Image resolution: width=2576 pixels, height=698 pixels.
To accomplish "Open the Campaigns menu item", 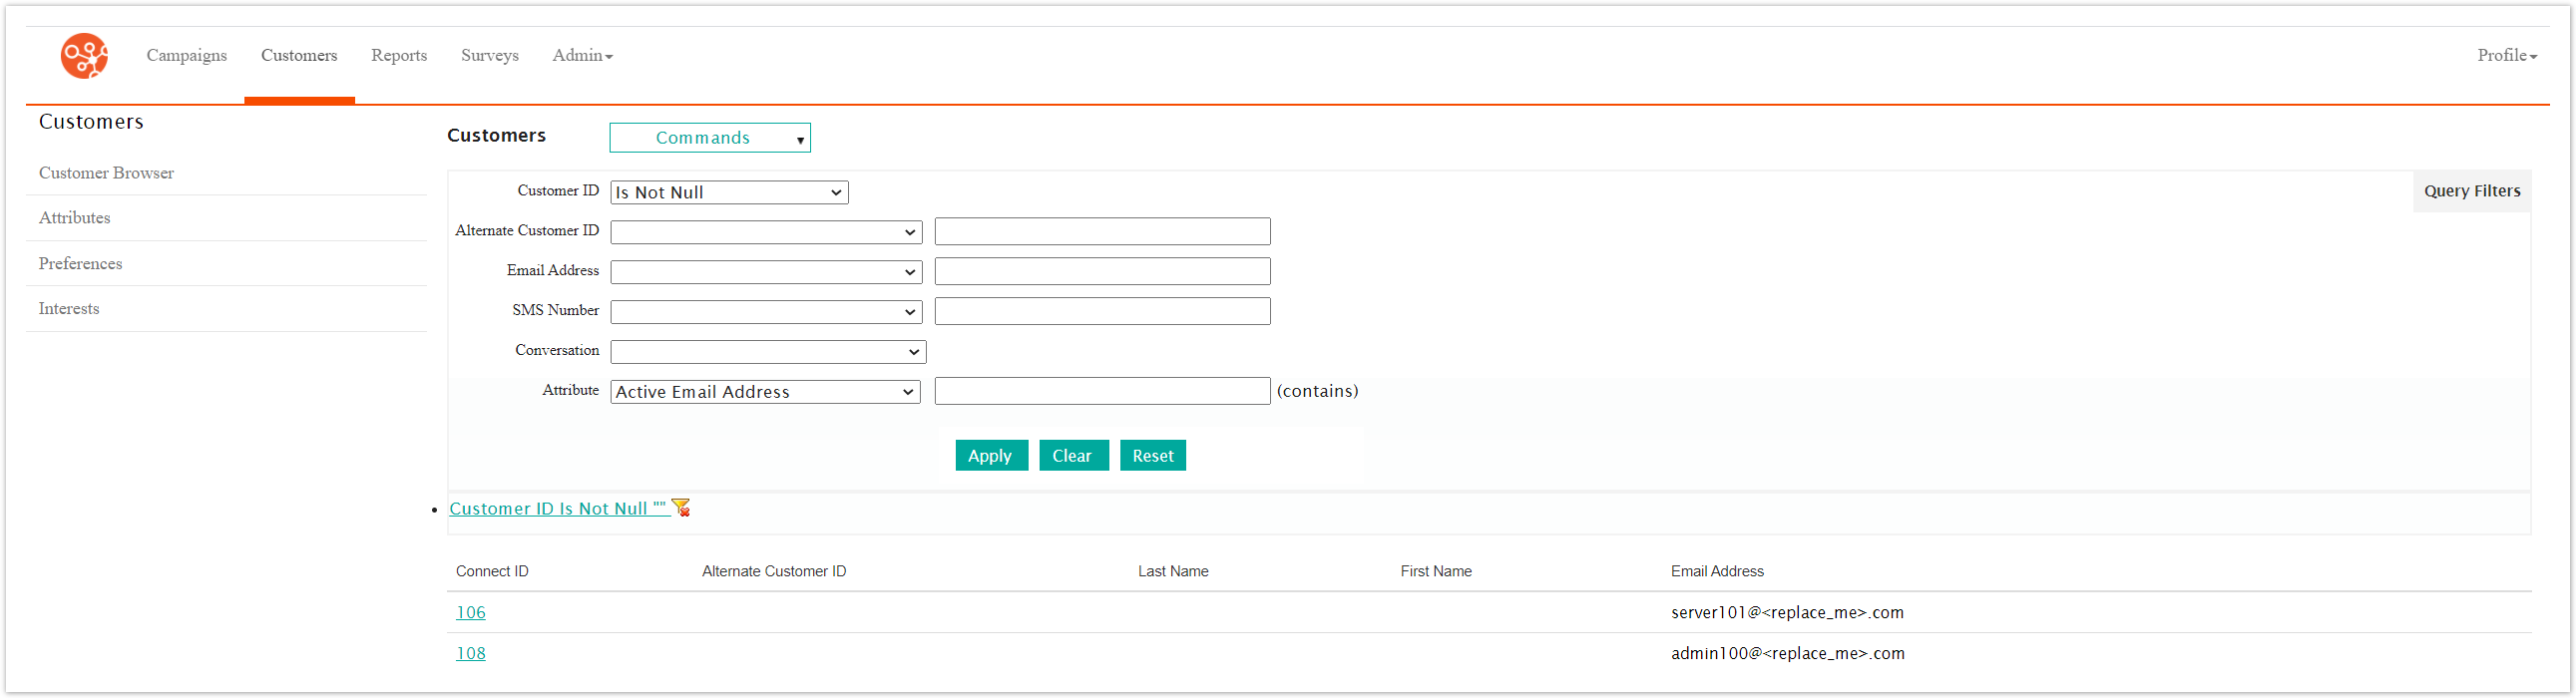I will (x=187, y=55).
